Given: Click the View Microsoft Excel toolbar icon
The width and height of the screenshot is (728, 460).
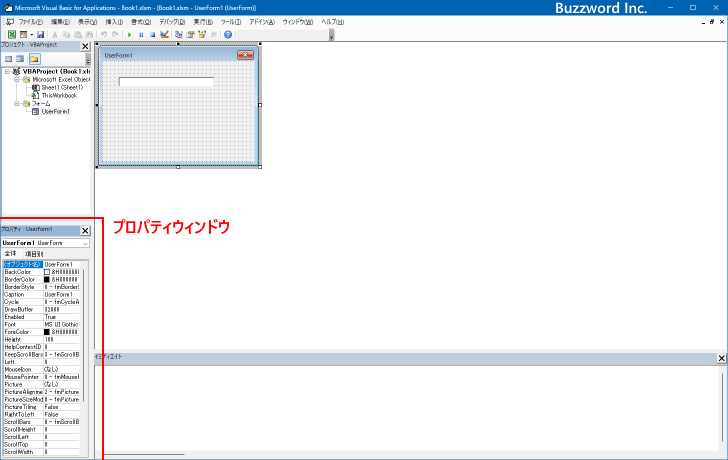Looking at the screenshot, I should (12, 34).
